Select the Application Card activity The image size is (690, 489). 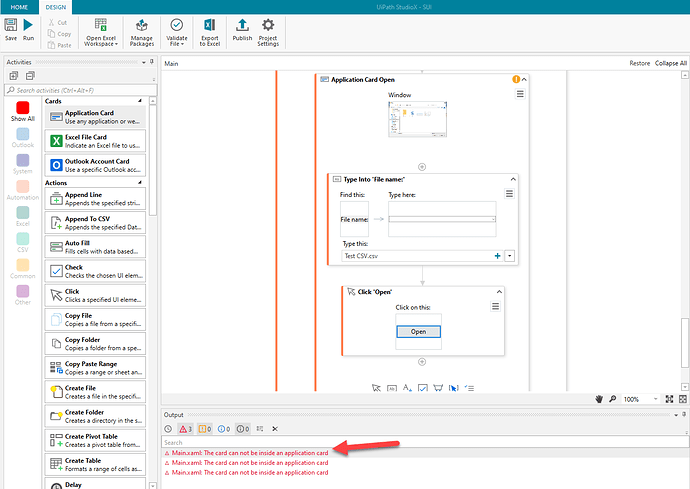coord(95,117)
